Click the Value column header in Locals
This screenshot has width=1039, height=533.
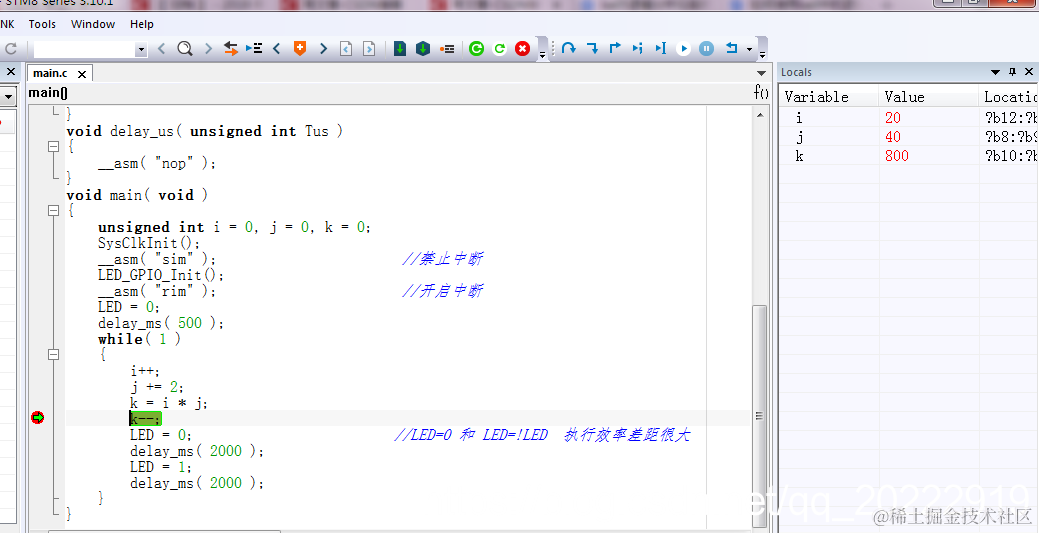pyautogui.click(x=928, y=97)
